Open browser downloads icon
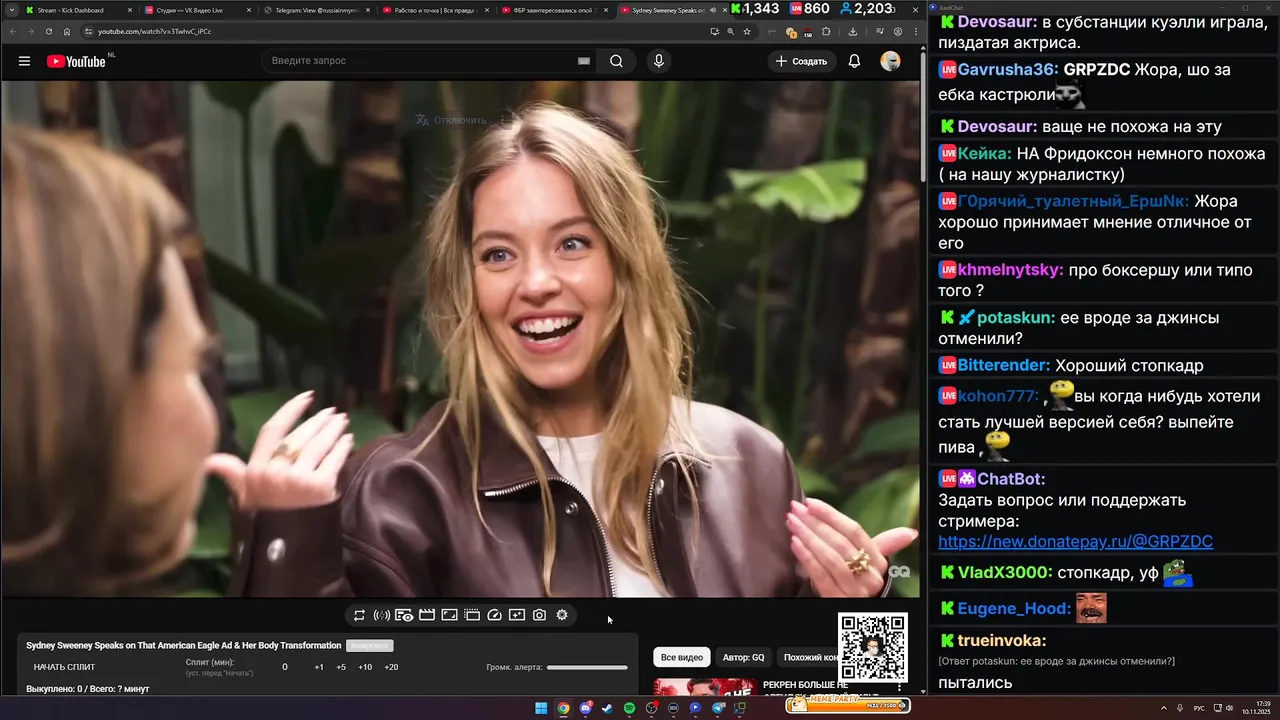 click(852, 31)
